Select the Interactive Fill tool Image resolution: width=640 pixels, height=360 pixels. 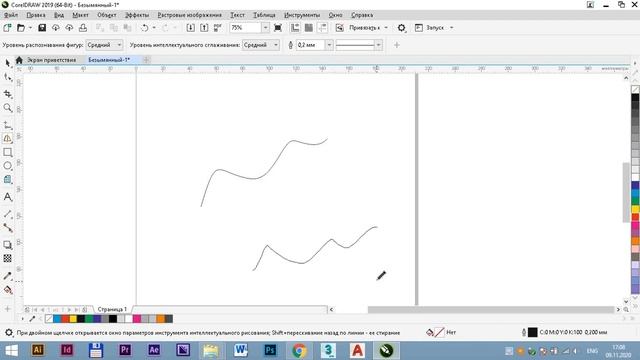click(x=7, y=290)
